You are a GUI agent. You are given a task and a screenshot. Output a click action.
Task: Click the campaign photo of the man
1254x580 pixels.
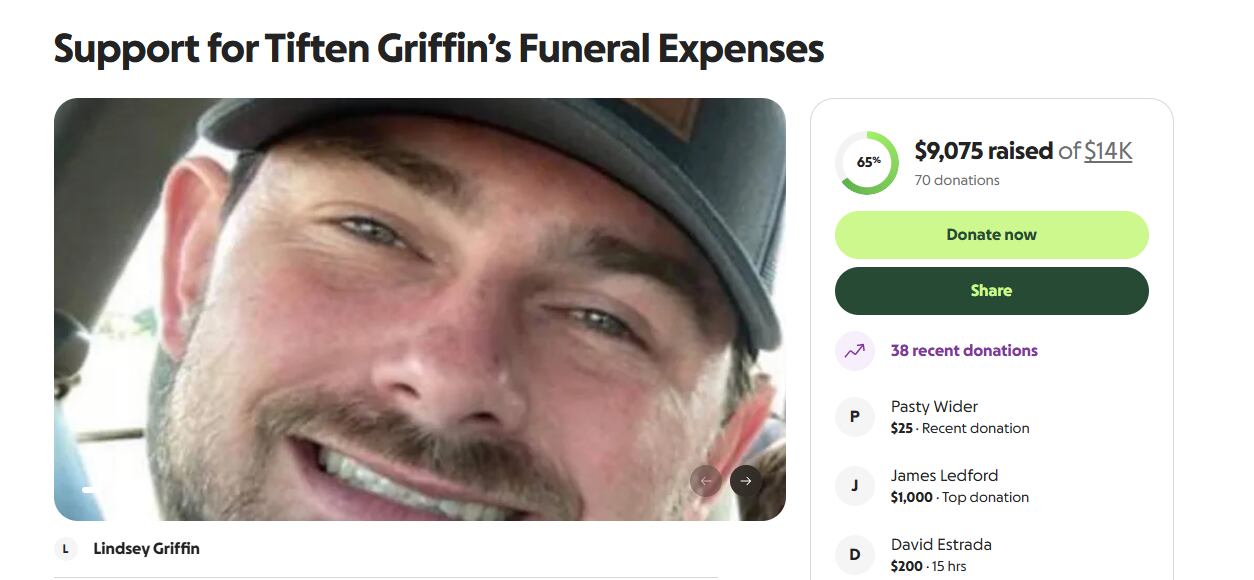(420, 309)
